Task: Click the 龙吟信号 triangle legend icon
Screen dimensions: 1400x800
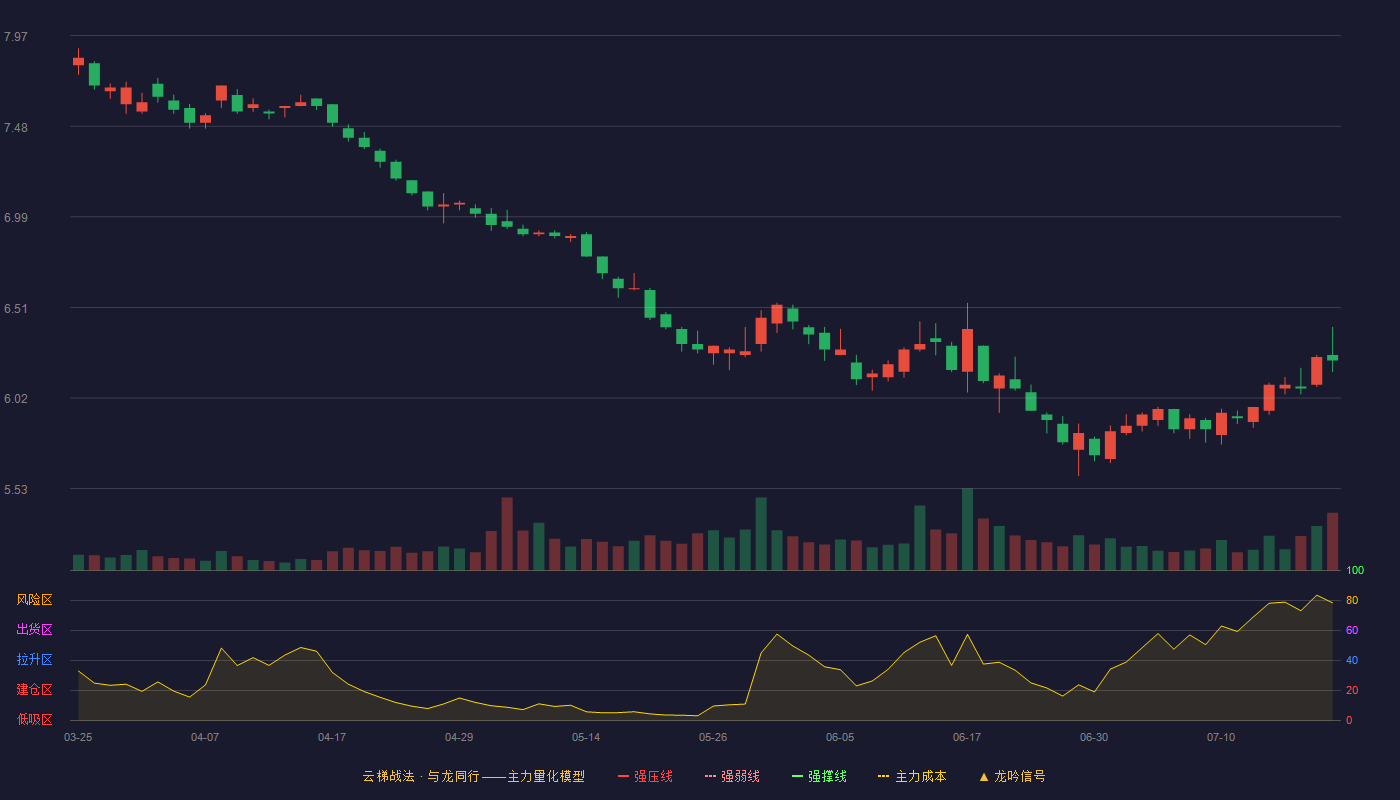Action: pyautogui.click(x=984, y=776)
